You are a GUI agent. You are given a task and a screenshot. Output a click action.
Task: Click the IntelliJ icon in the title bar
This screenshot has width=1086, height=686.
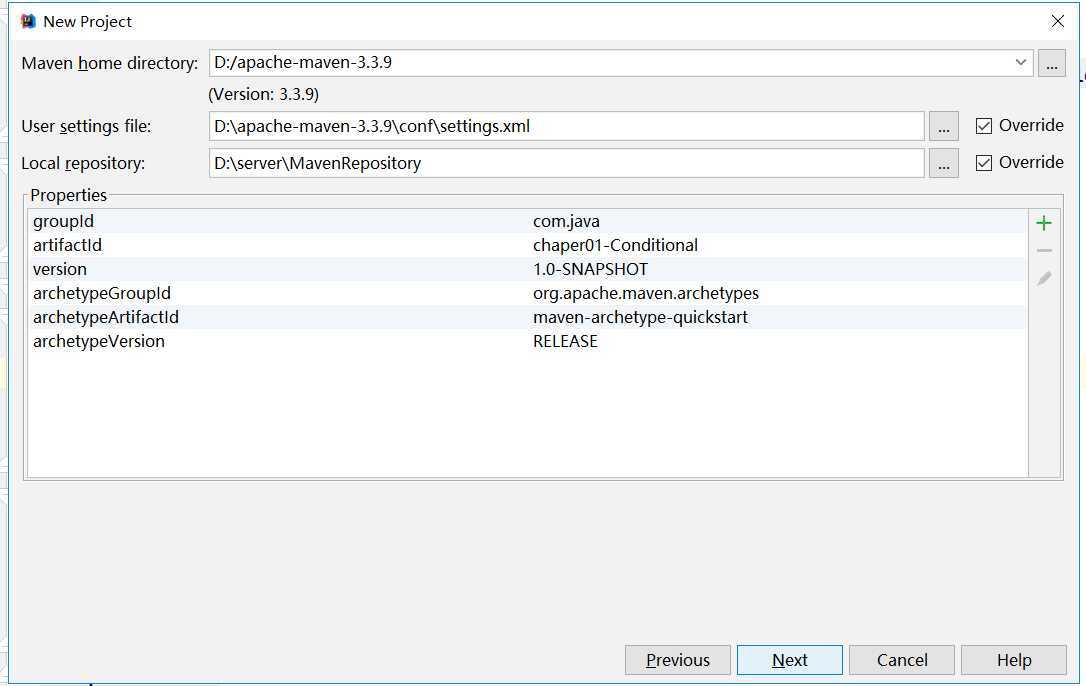[x=28, y=21]
